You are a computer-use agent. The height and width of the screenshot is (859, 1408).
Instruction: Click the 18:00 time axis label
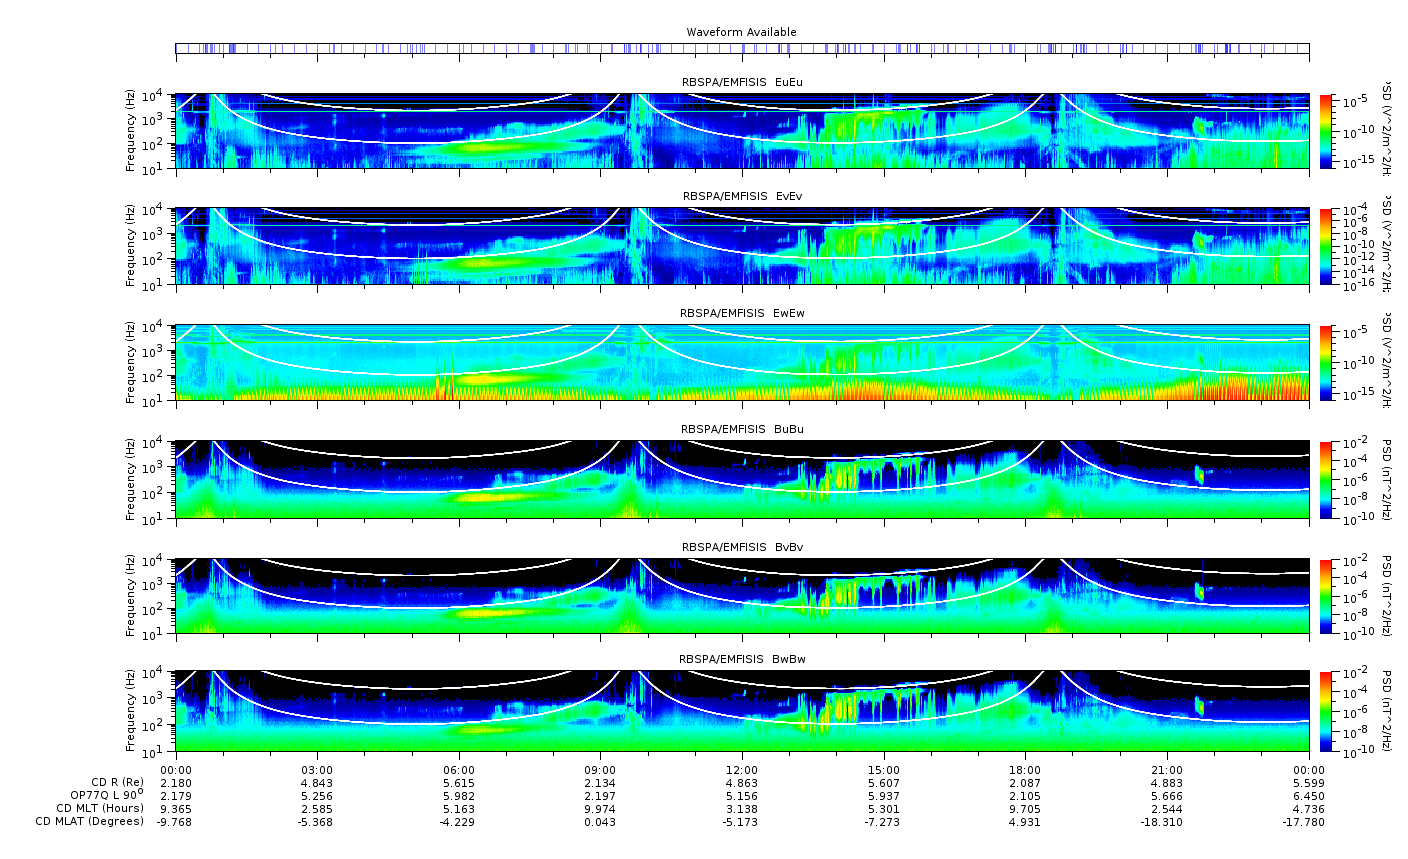[1025, 770]
